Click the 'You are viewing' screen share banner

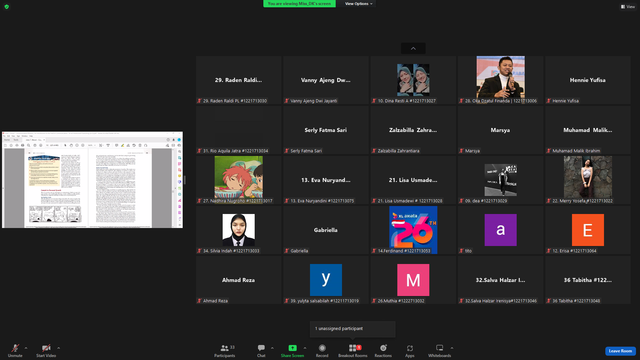point(300,4)
